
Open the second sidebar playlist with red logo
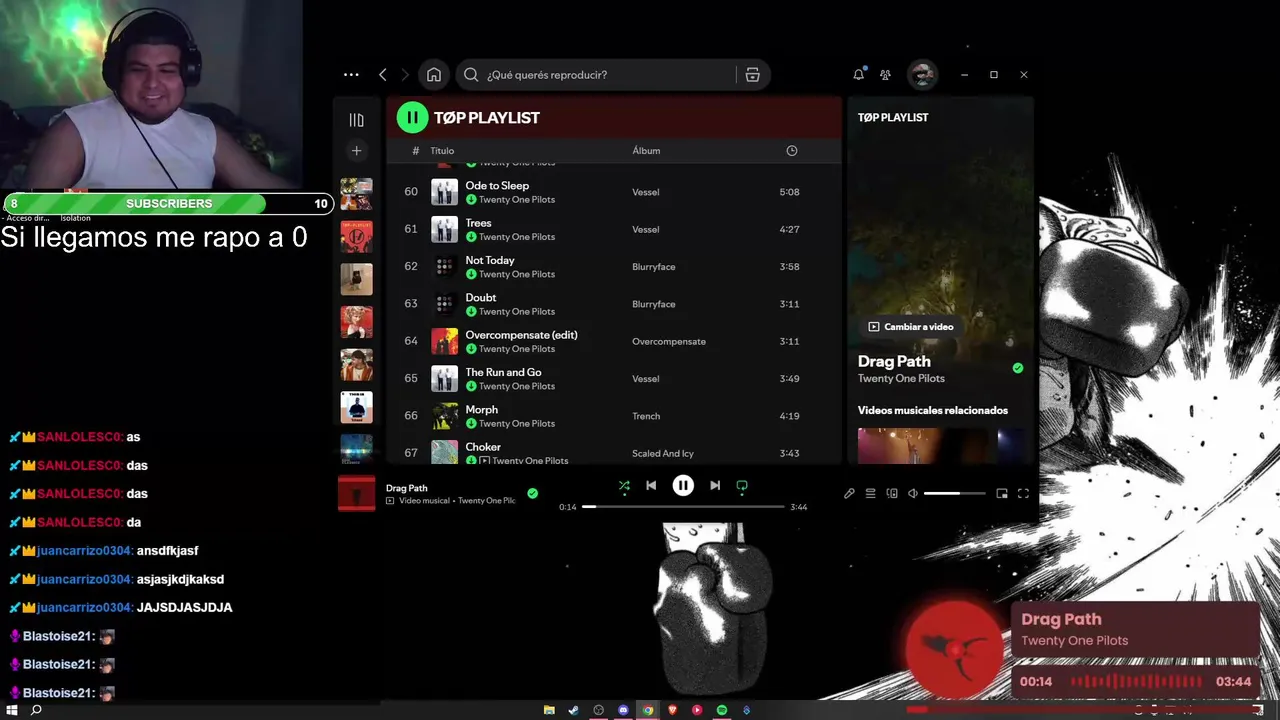(x=356, y=237)
